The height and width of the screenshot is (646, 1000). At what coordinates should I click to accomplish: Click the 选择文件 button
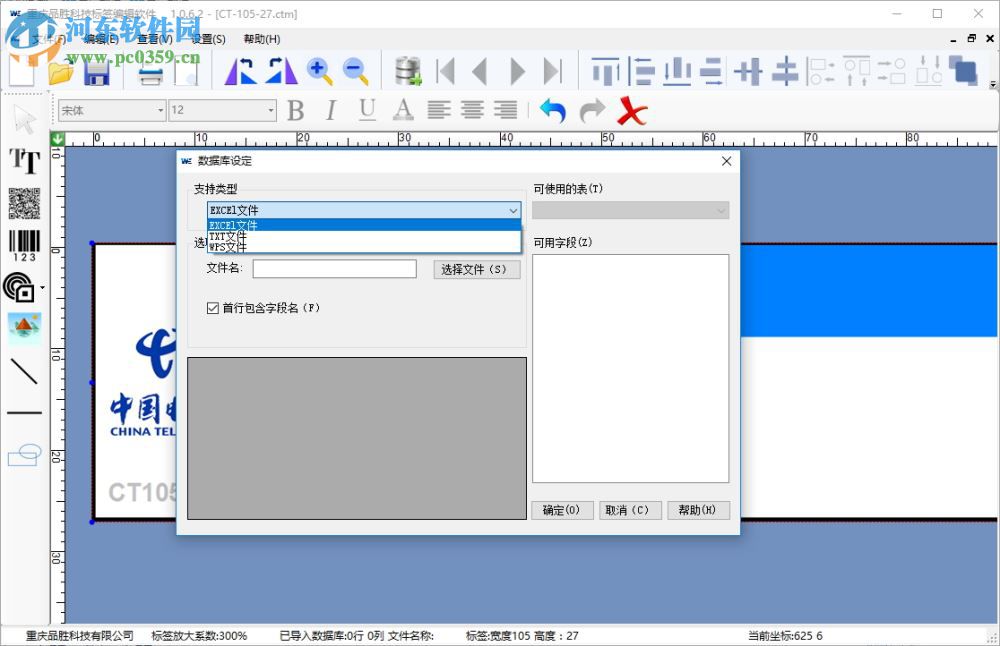pyautogui.click(x=475, y=269)
